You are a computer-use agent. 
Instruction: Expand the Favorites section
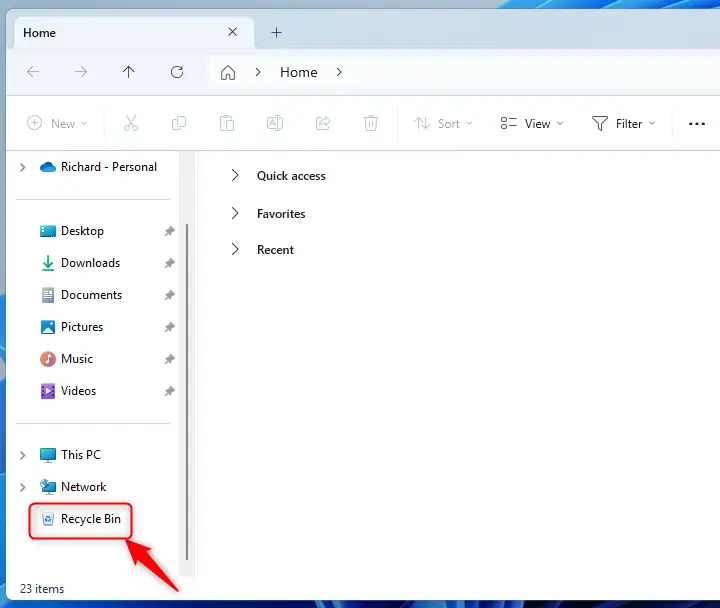coord(235,214)
